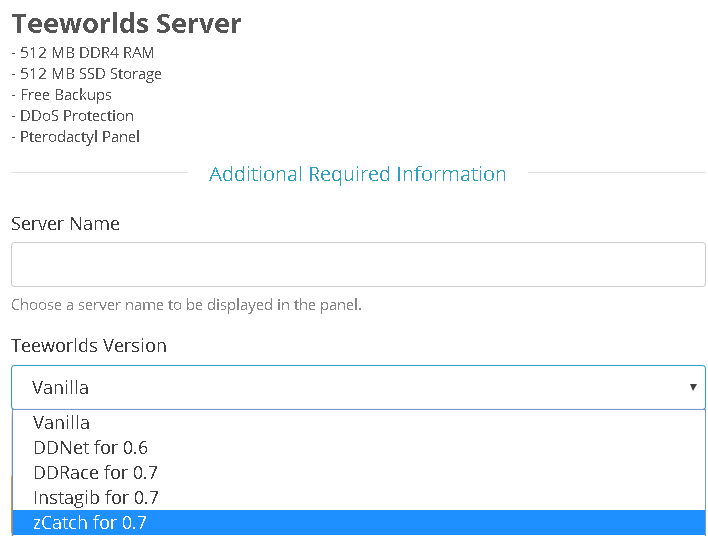708x539 pixels.
Task: Click the 512 MB SSD Storage line
Action: click(86, 74)
